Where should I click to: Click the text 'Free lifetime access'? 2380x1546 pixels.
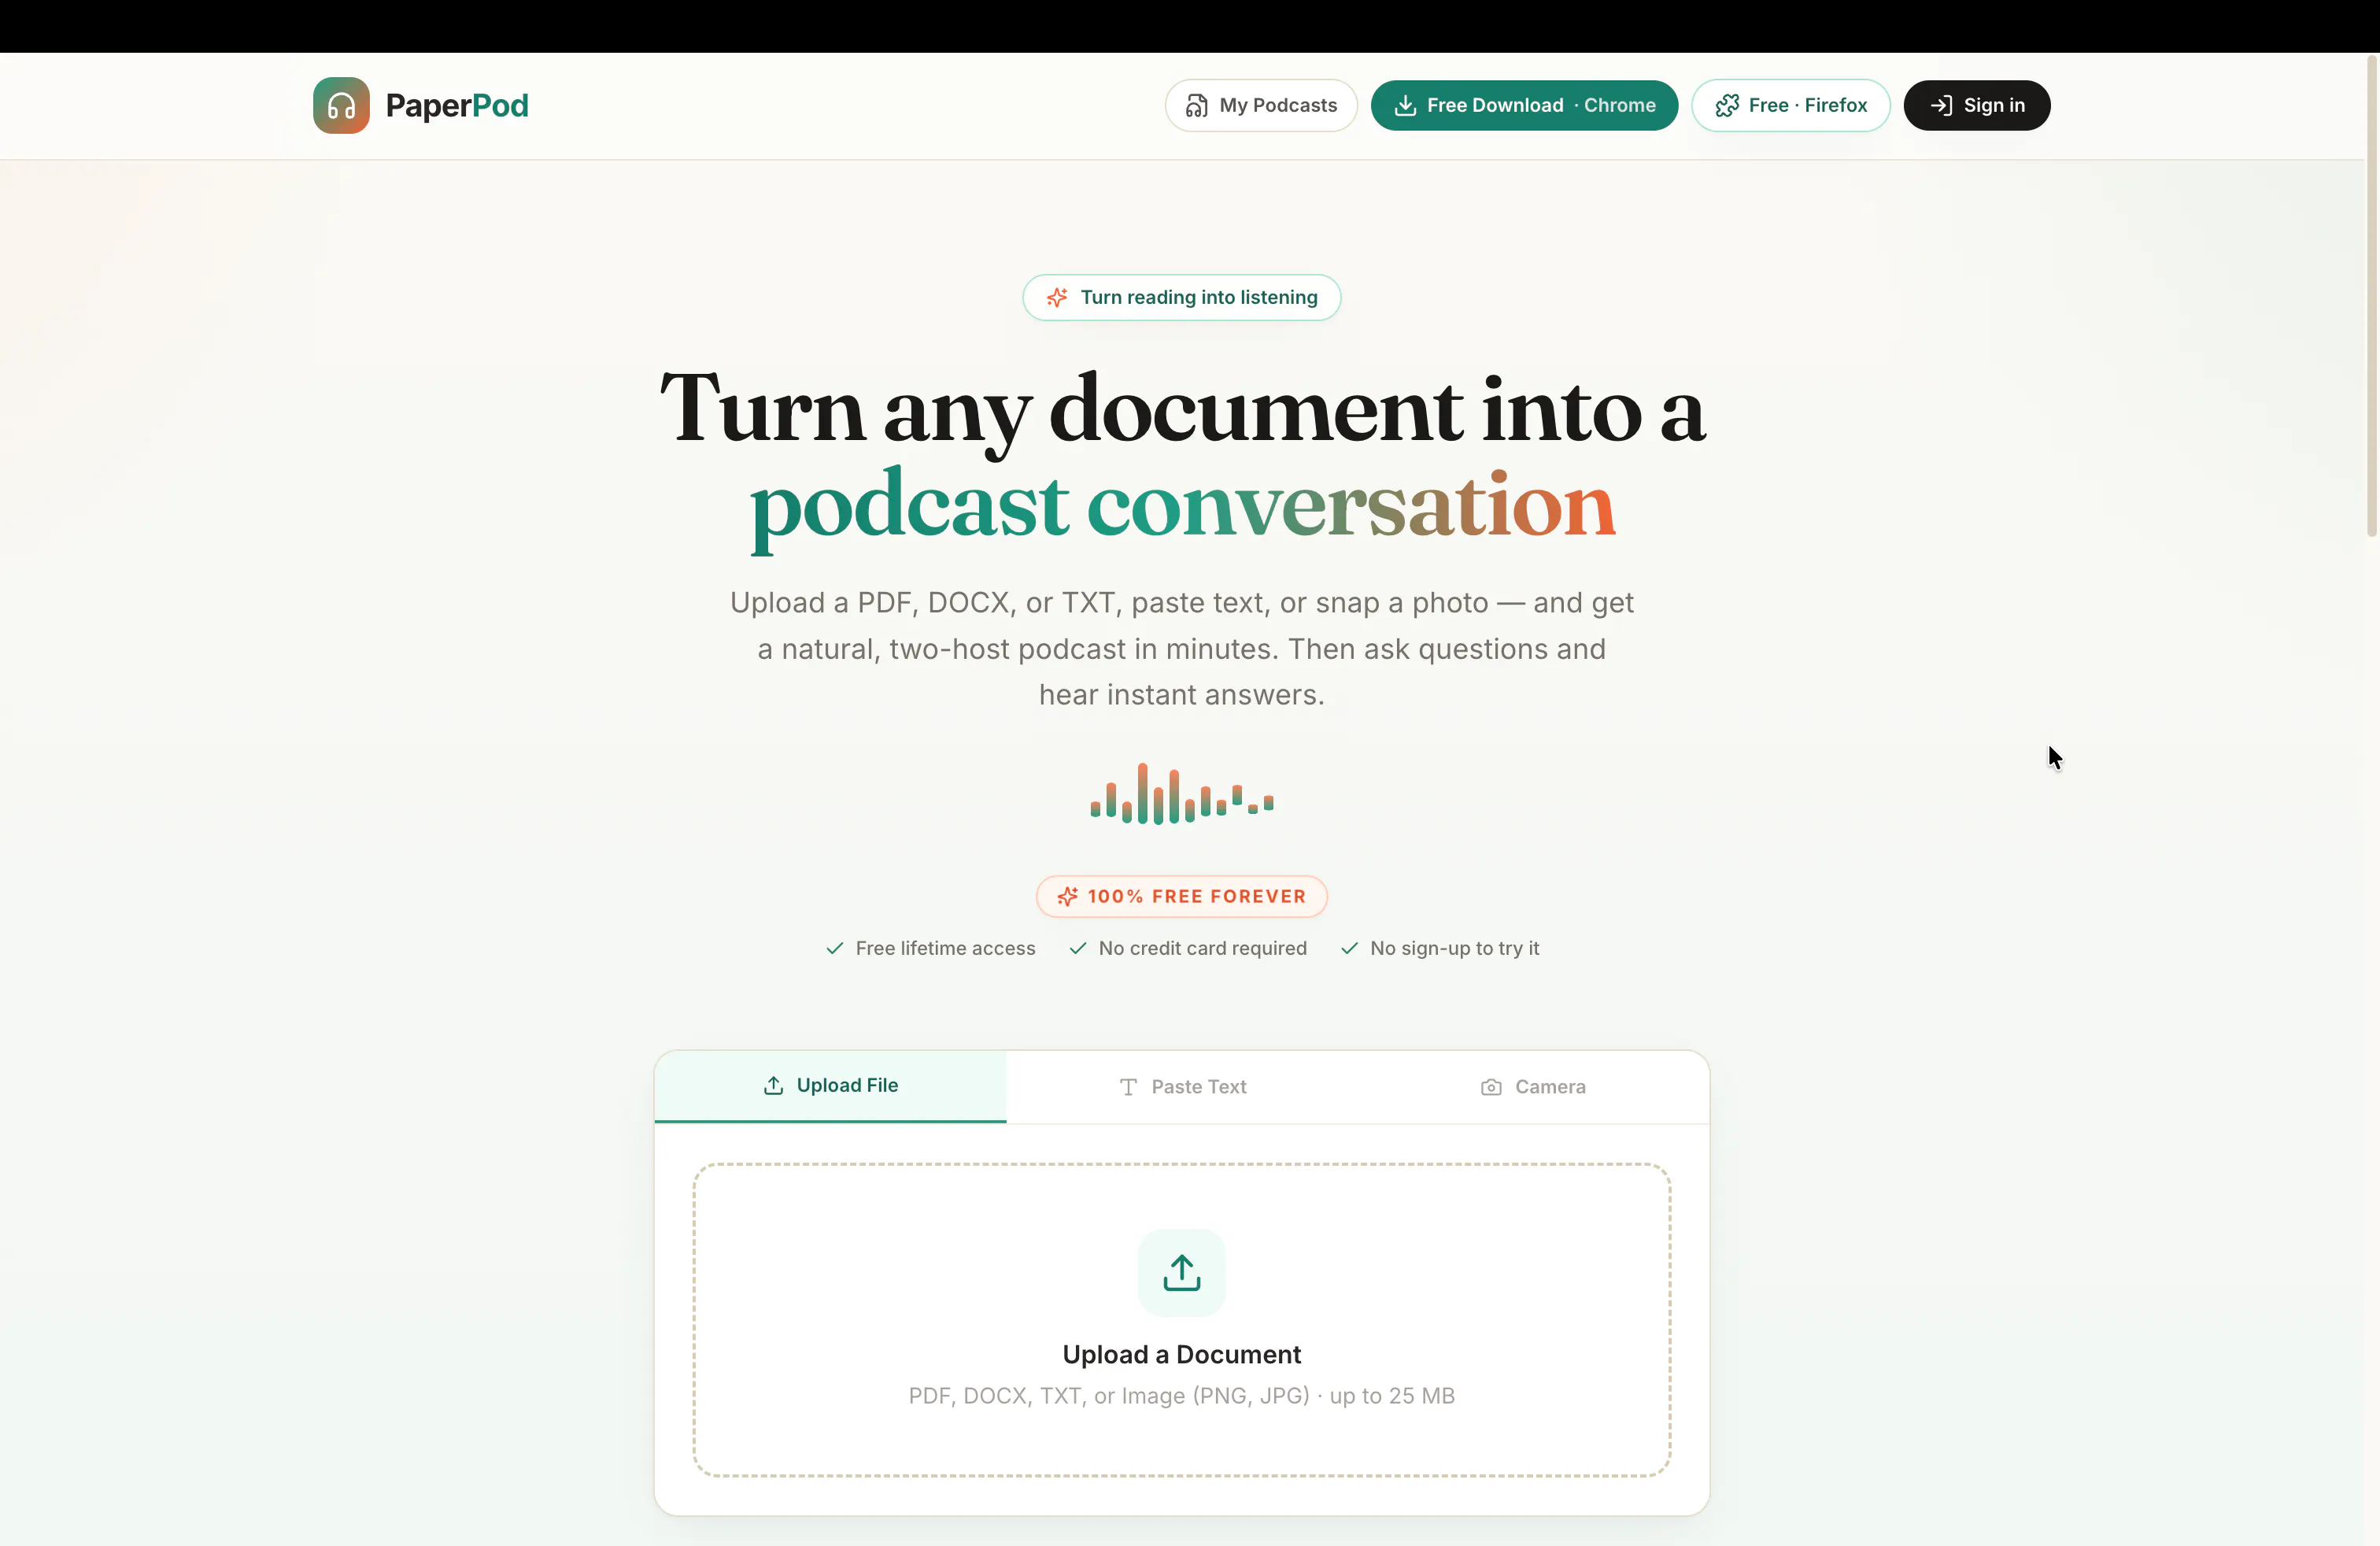[945, 948]
